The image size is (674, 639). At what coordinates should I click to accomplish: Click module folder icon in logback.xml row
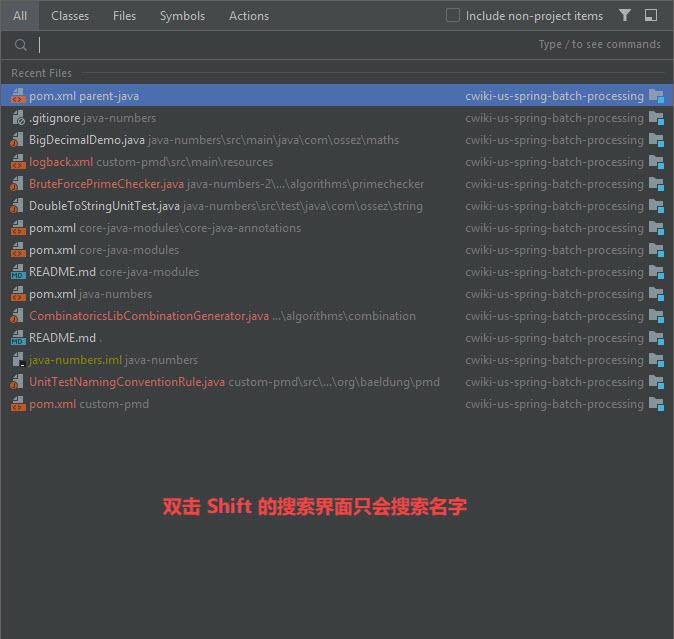pyautogui.click(x=656, y=162)
